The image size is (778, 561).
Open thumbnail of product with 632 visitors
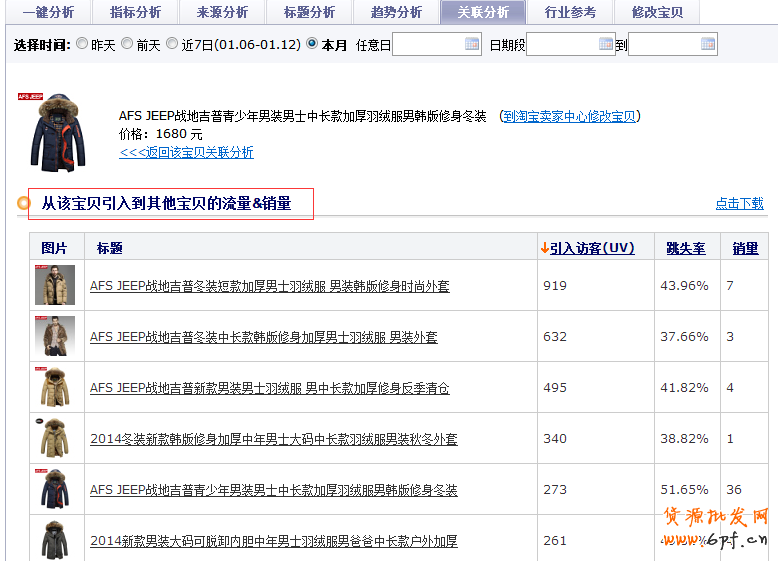click(55, 336)
